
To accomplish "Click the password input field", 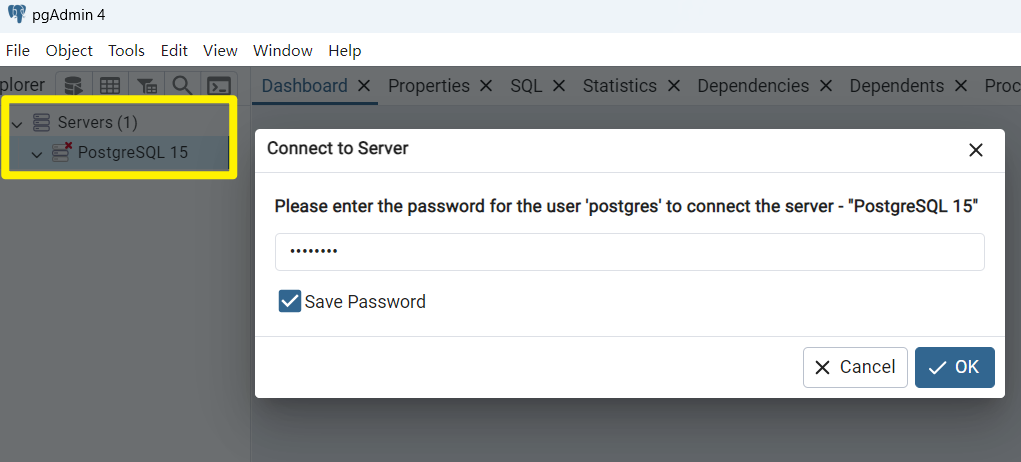I will tap(629, 252).
